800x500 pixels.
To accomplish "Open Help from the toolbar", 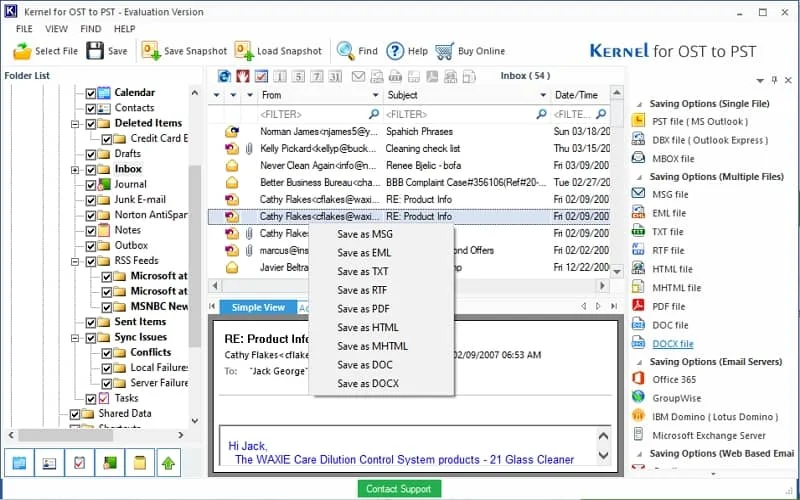I will tap(407, 51).
